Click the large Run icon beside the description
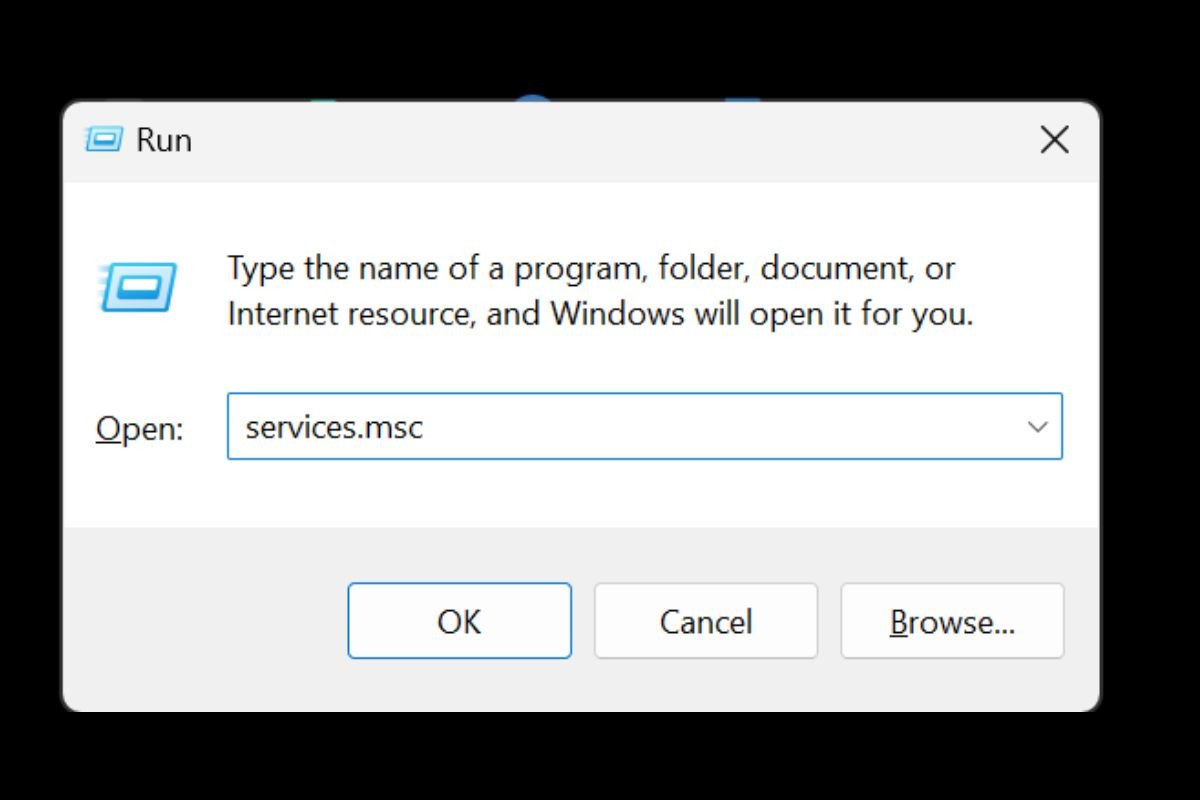 [138, 287]
